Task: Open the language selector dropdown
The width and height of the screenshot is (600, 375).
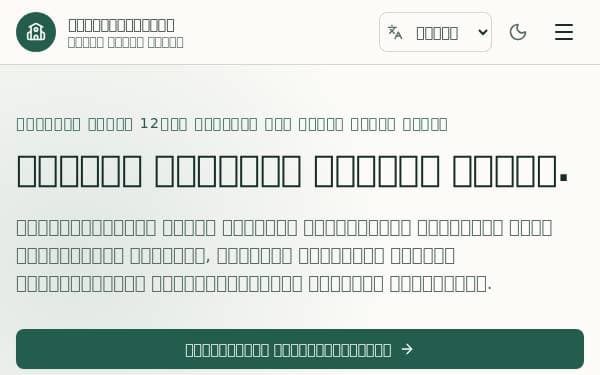Action: coord(435,32)
